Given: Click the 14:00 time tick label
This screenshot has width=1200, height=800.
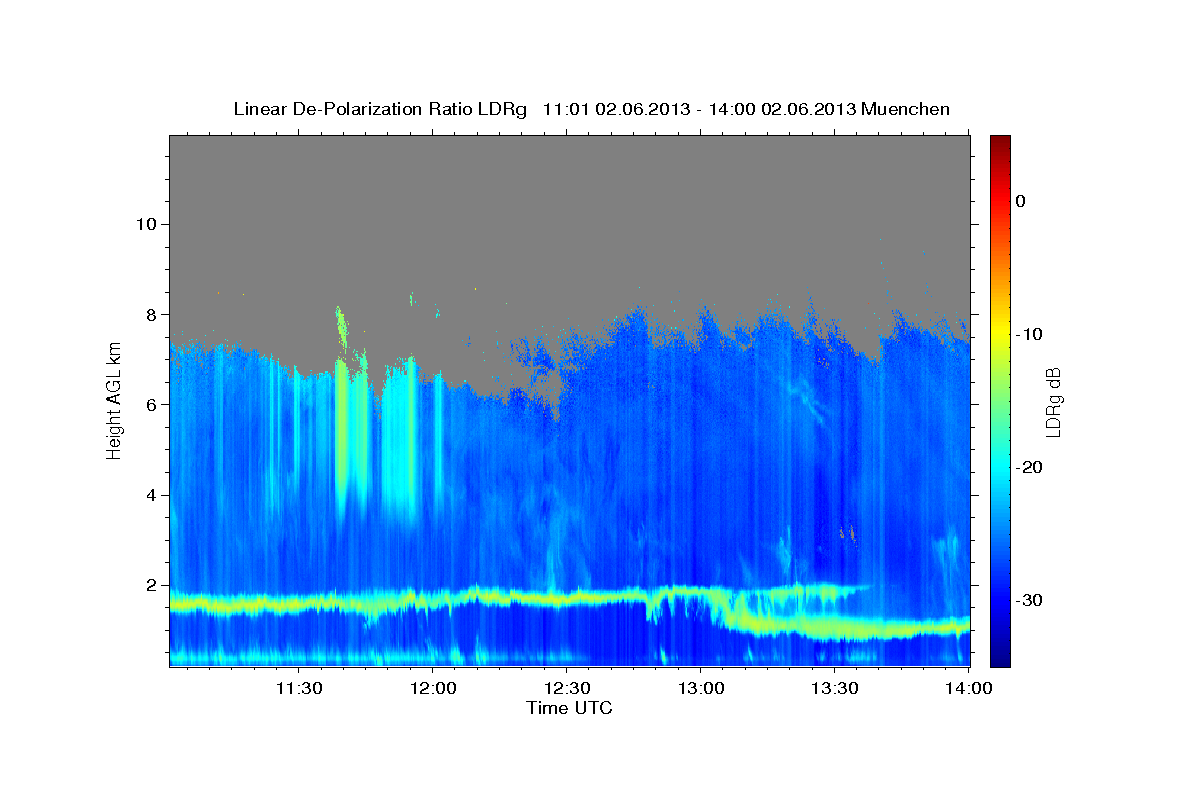Looking at the screenshot, I should [968, 688].
